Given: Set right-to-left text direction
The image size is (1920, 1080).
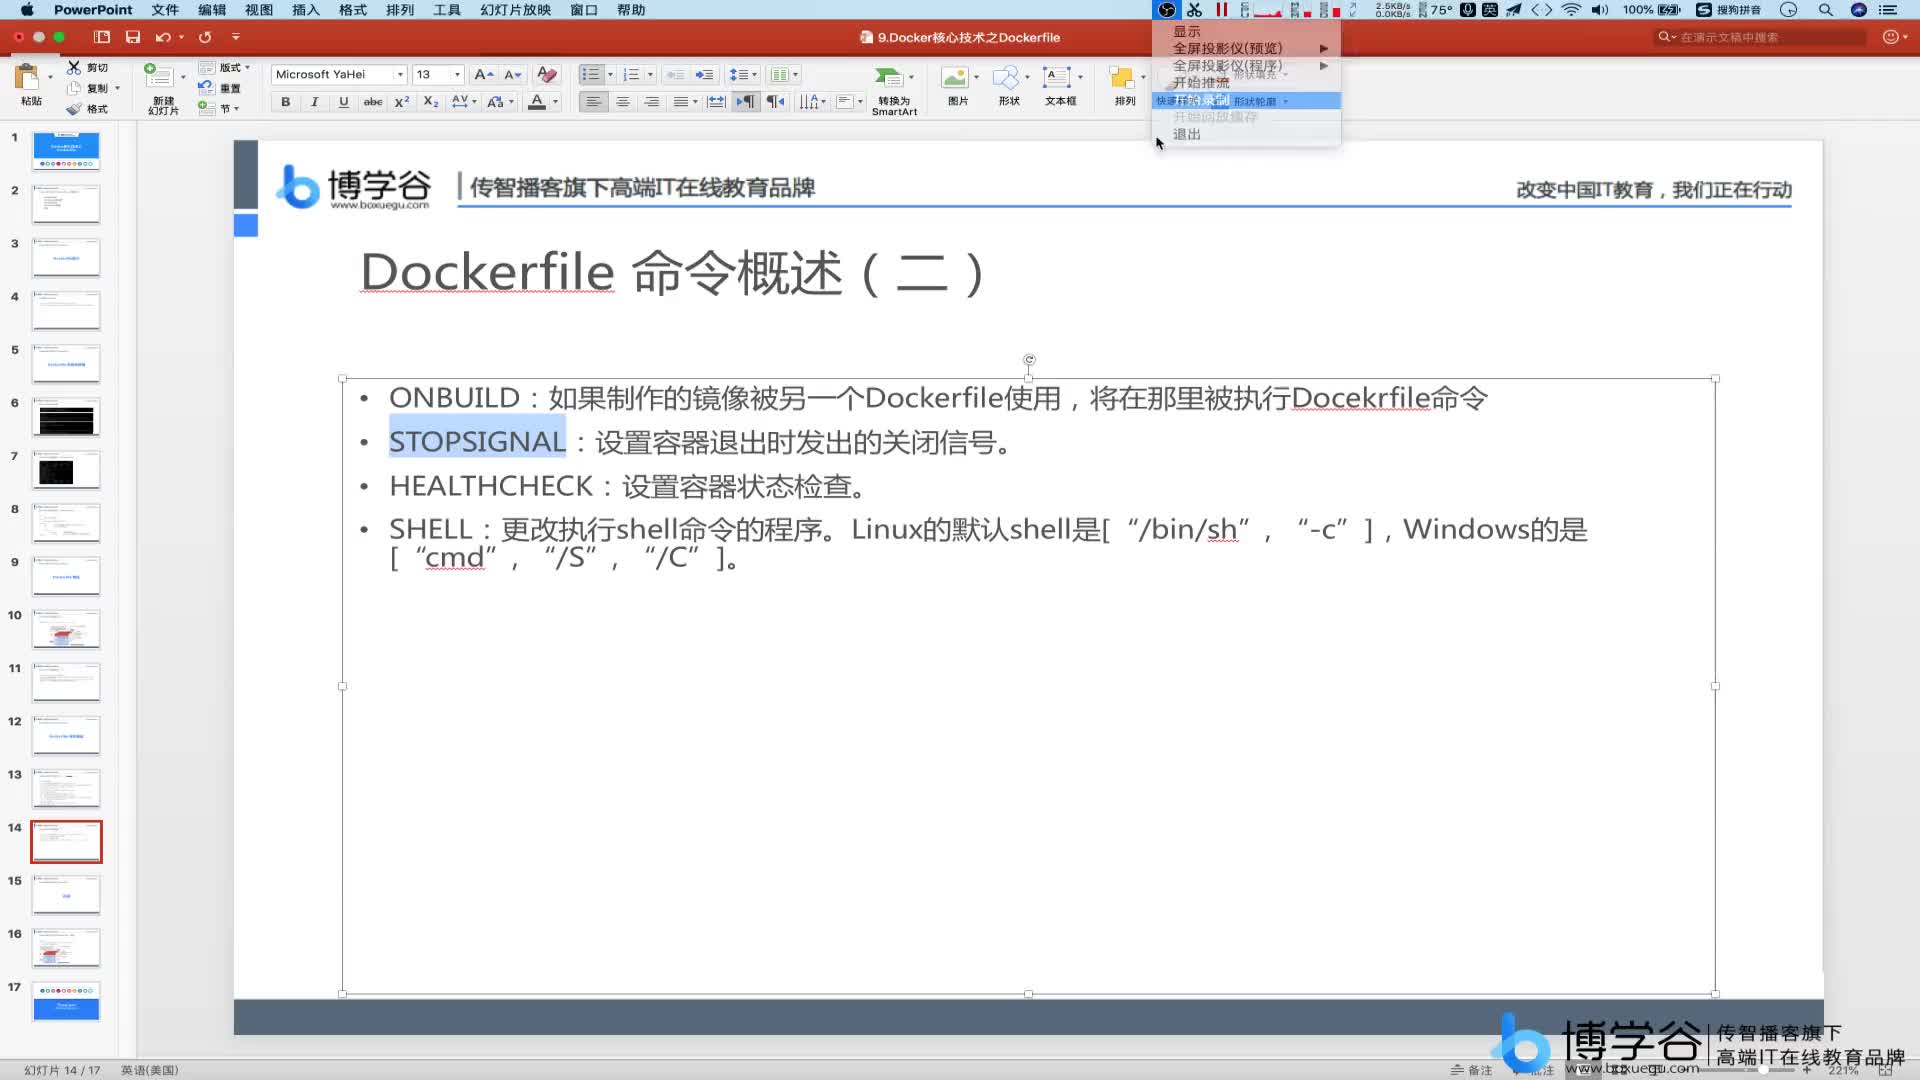Looking at the screenshot, I should coord(775,102).
